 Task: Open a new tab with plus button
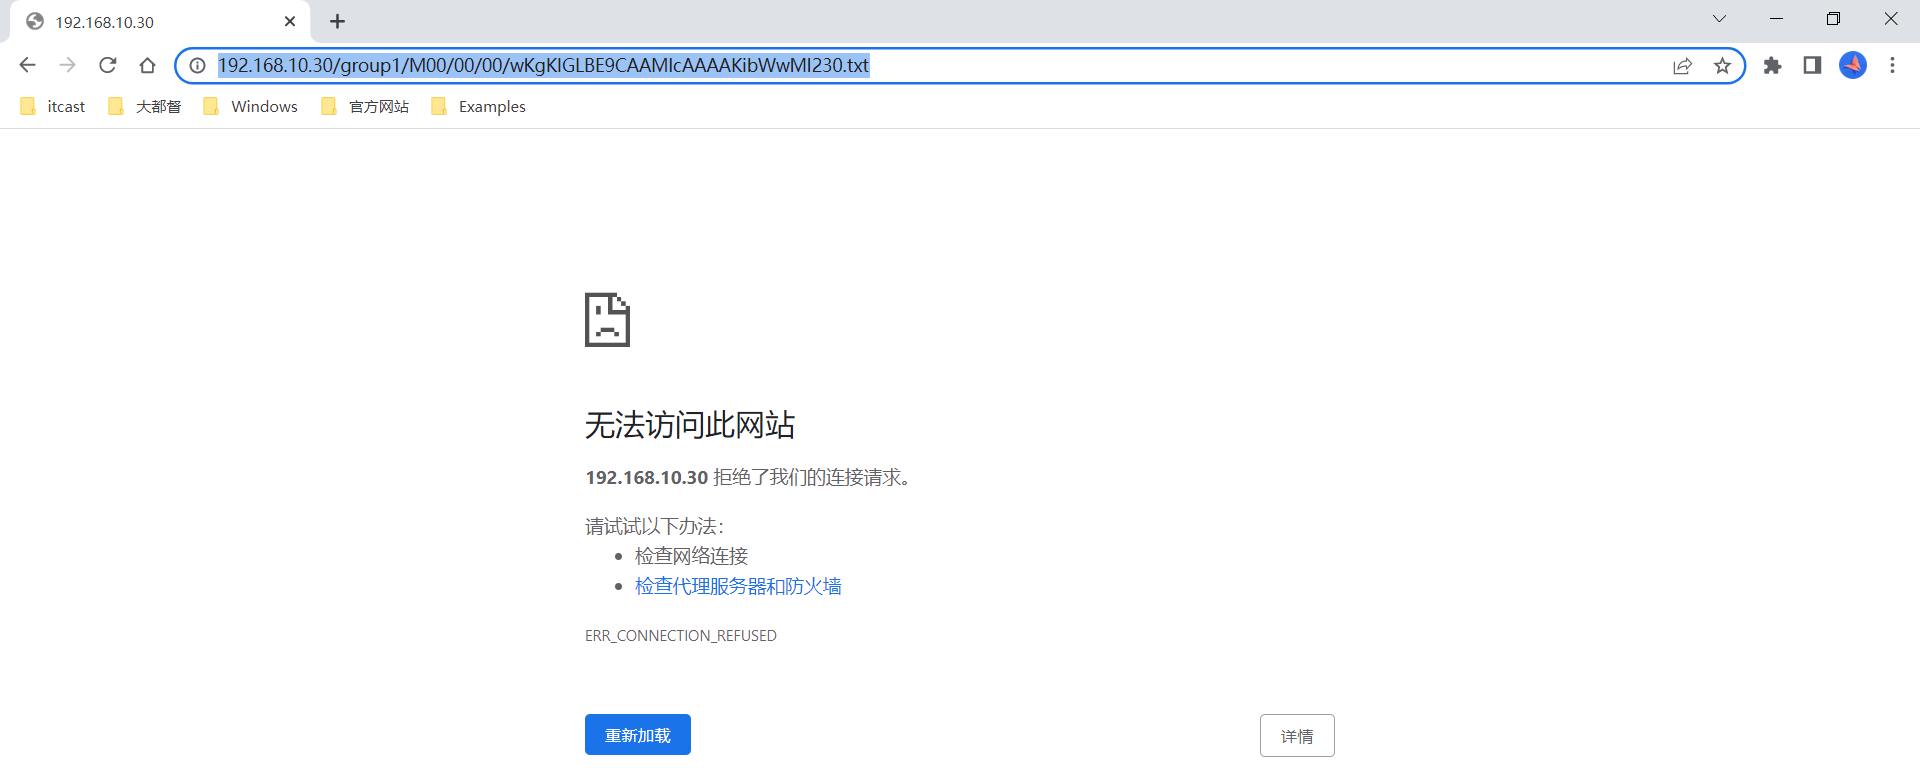coord(337,21)
